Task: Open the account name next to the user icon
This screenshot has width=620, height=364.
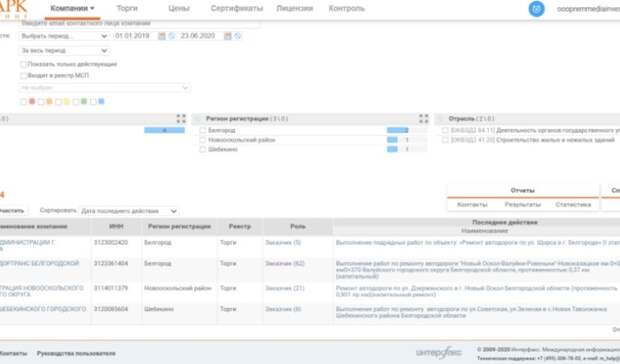Action: tap(588, 9)
